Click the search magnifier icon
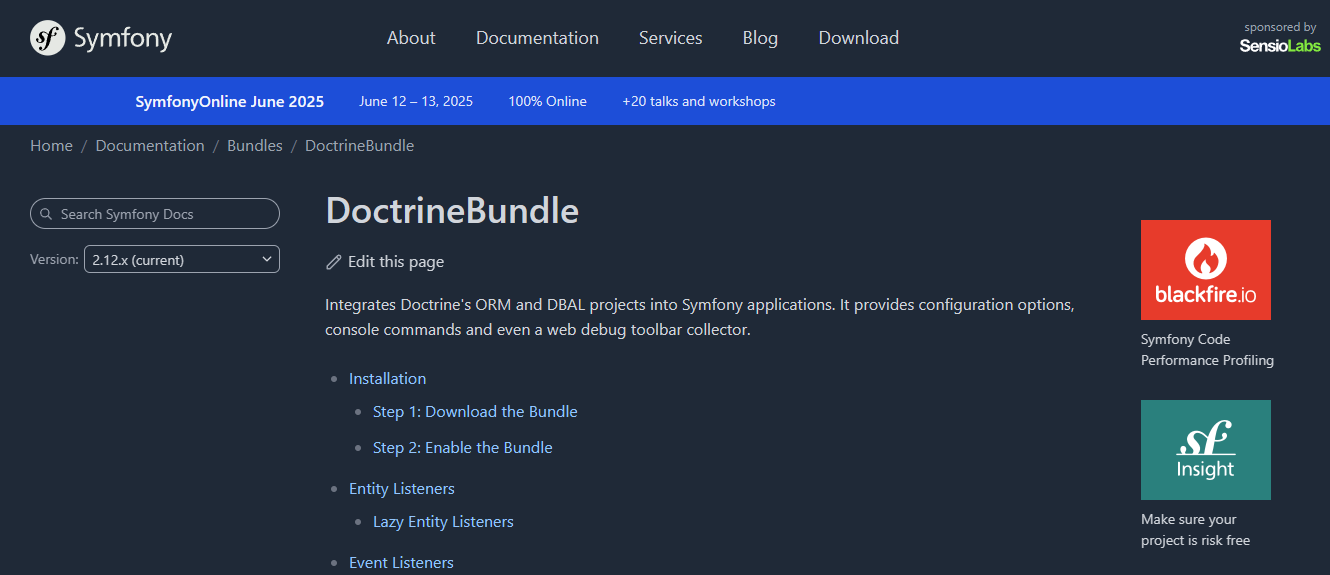Screen dimensions: 1330x575 [x=47, y=214]
